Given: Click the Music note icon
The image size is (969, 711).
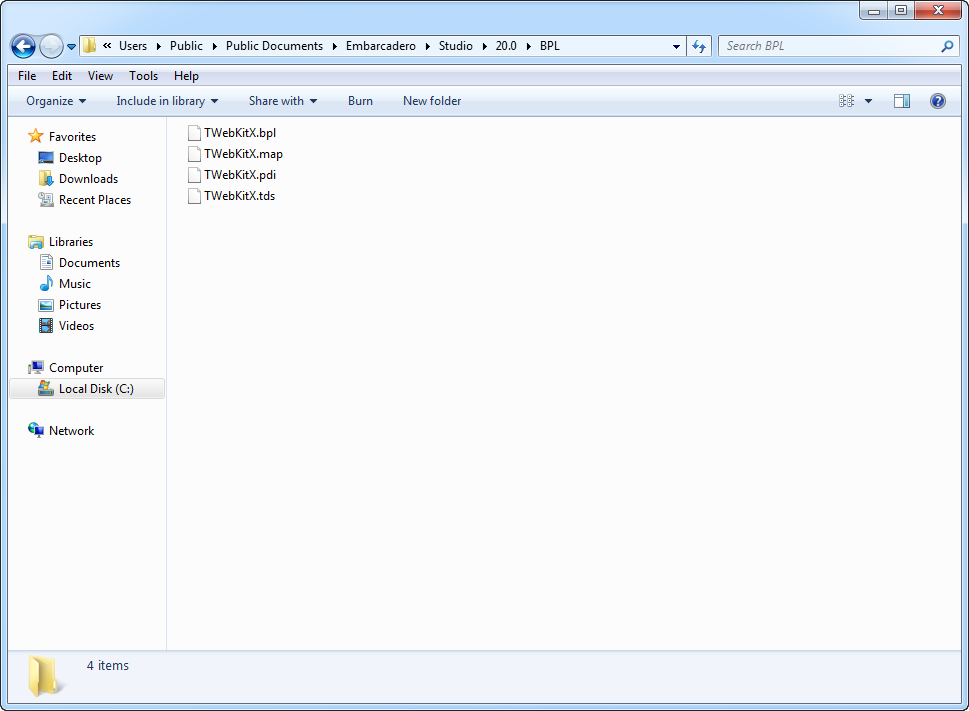Looking at the screenshot, I should coord(46,284).
